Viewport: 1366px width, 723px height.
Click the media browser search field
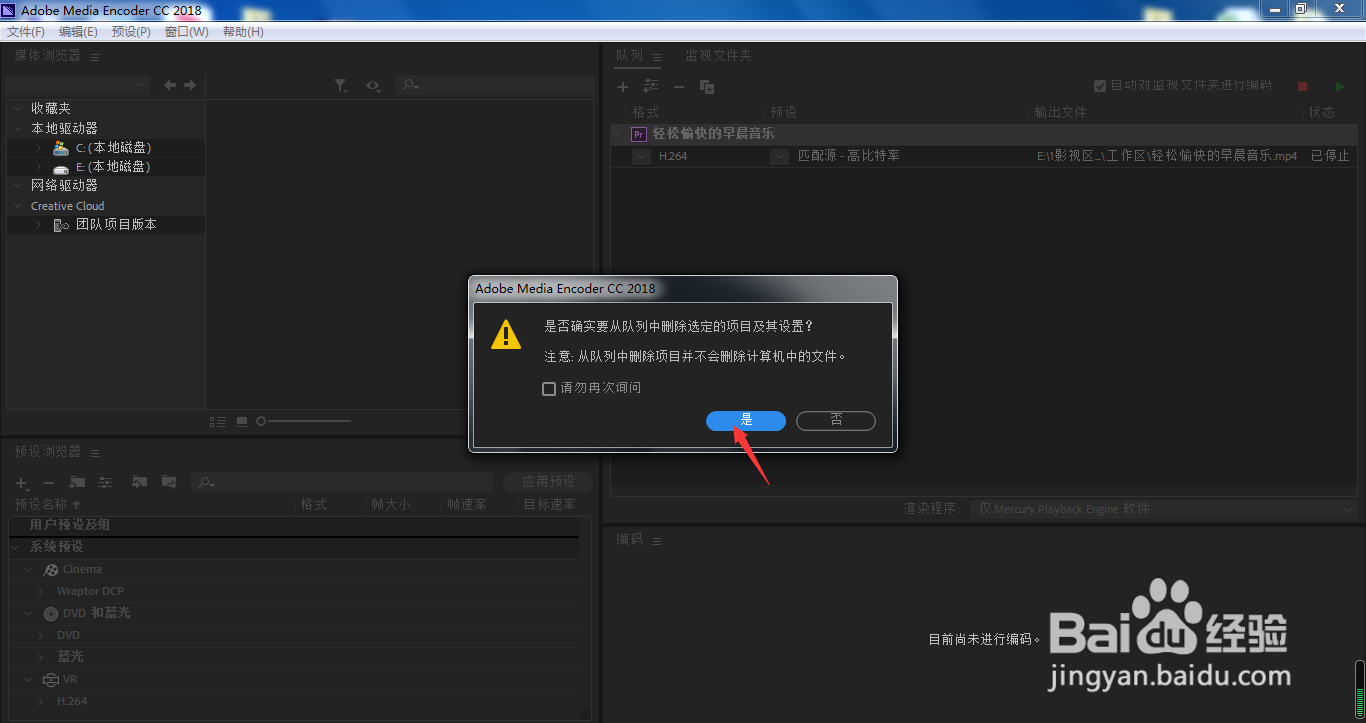tap(495, 86)
